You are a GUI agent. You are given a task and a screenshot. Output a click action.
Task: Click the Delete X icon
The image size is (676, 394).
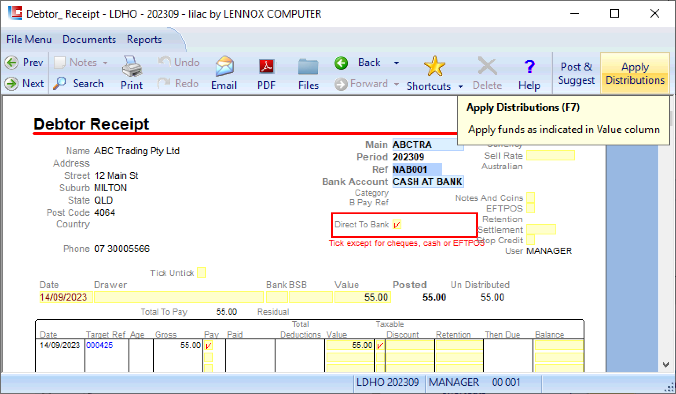487,67
